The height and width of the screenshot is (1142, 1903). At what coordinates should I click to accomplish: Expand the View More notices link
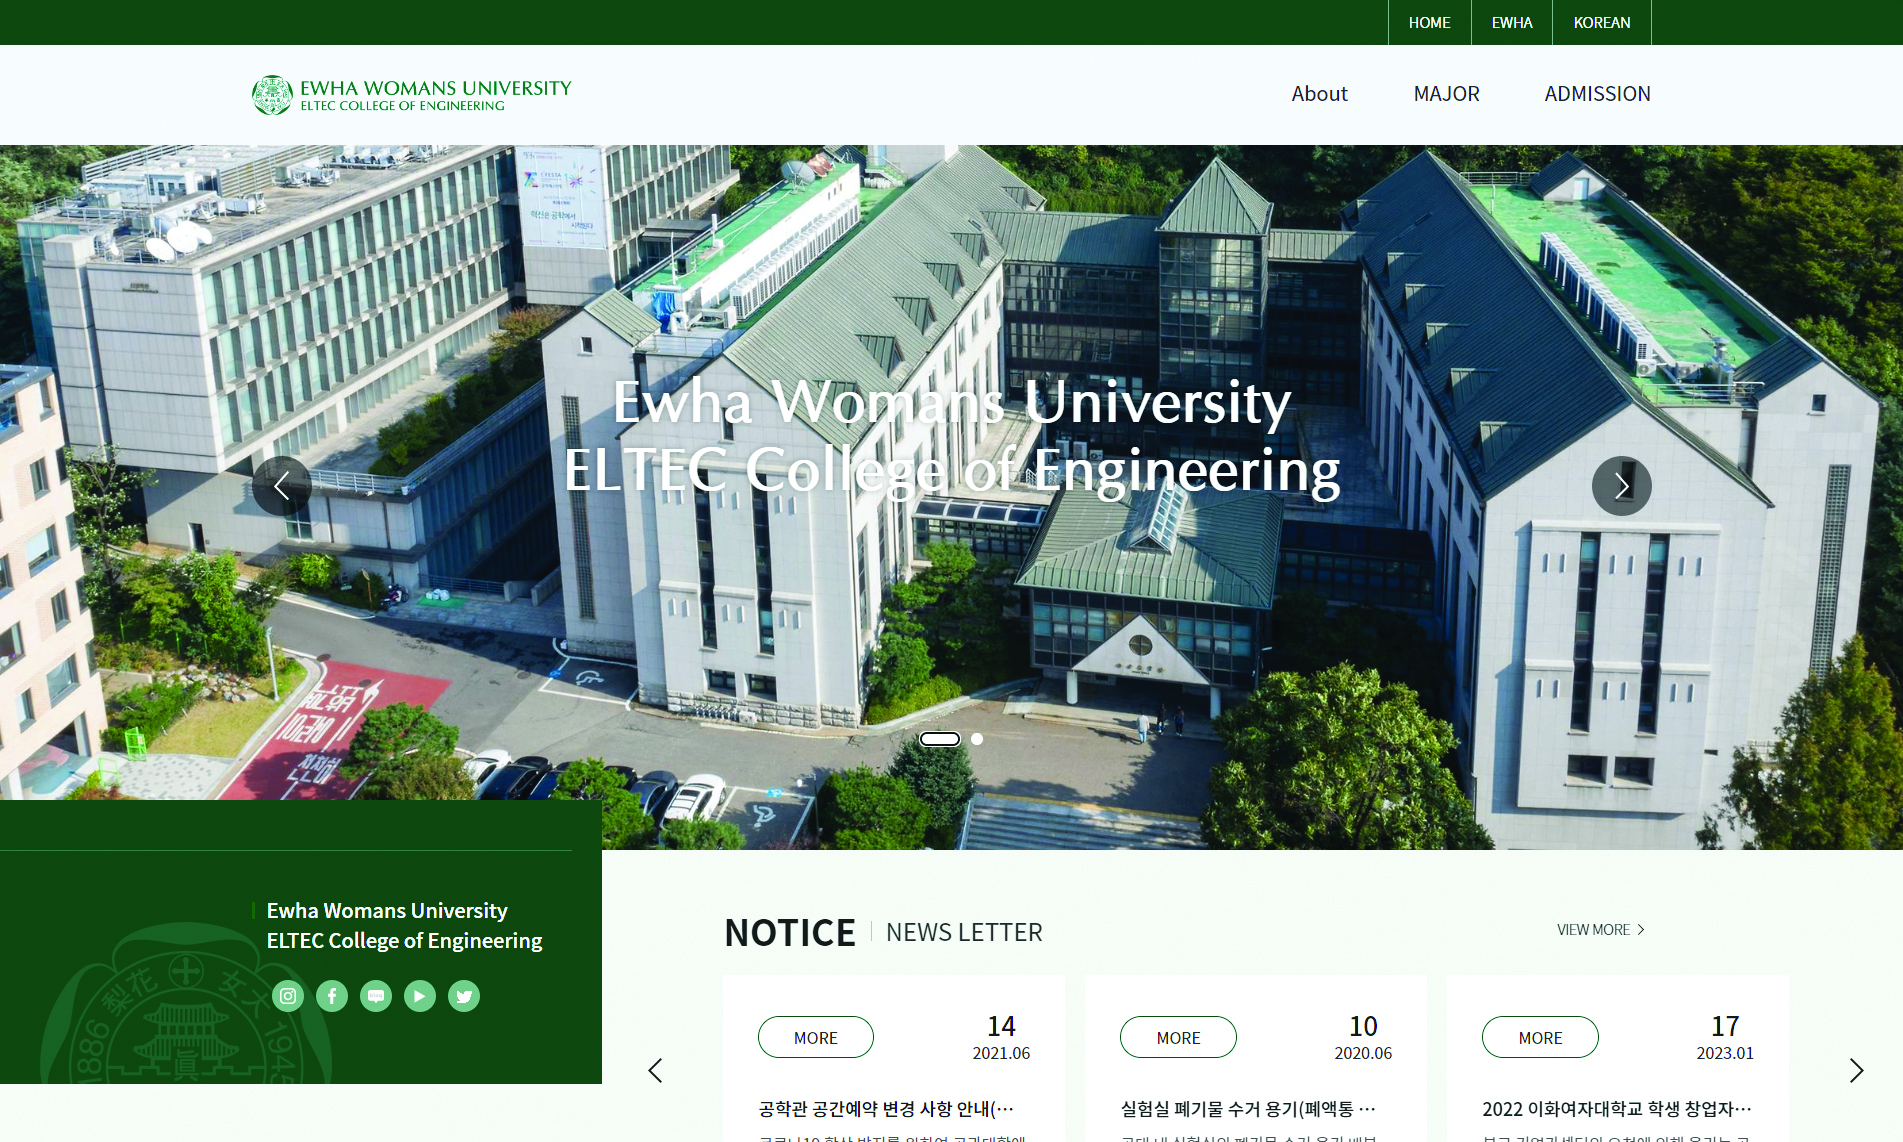[1600, 930]
